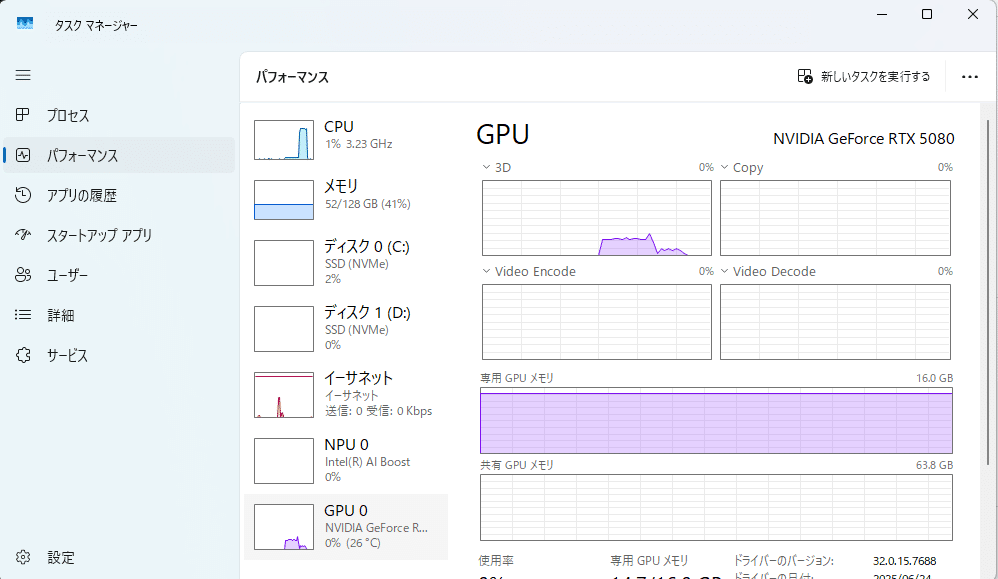Image resolution: width=998 pixels, height=579 pixels.
Task: Open the プロセス page icon
Action: [x=24, y=116]
